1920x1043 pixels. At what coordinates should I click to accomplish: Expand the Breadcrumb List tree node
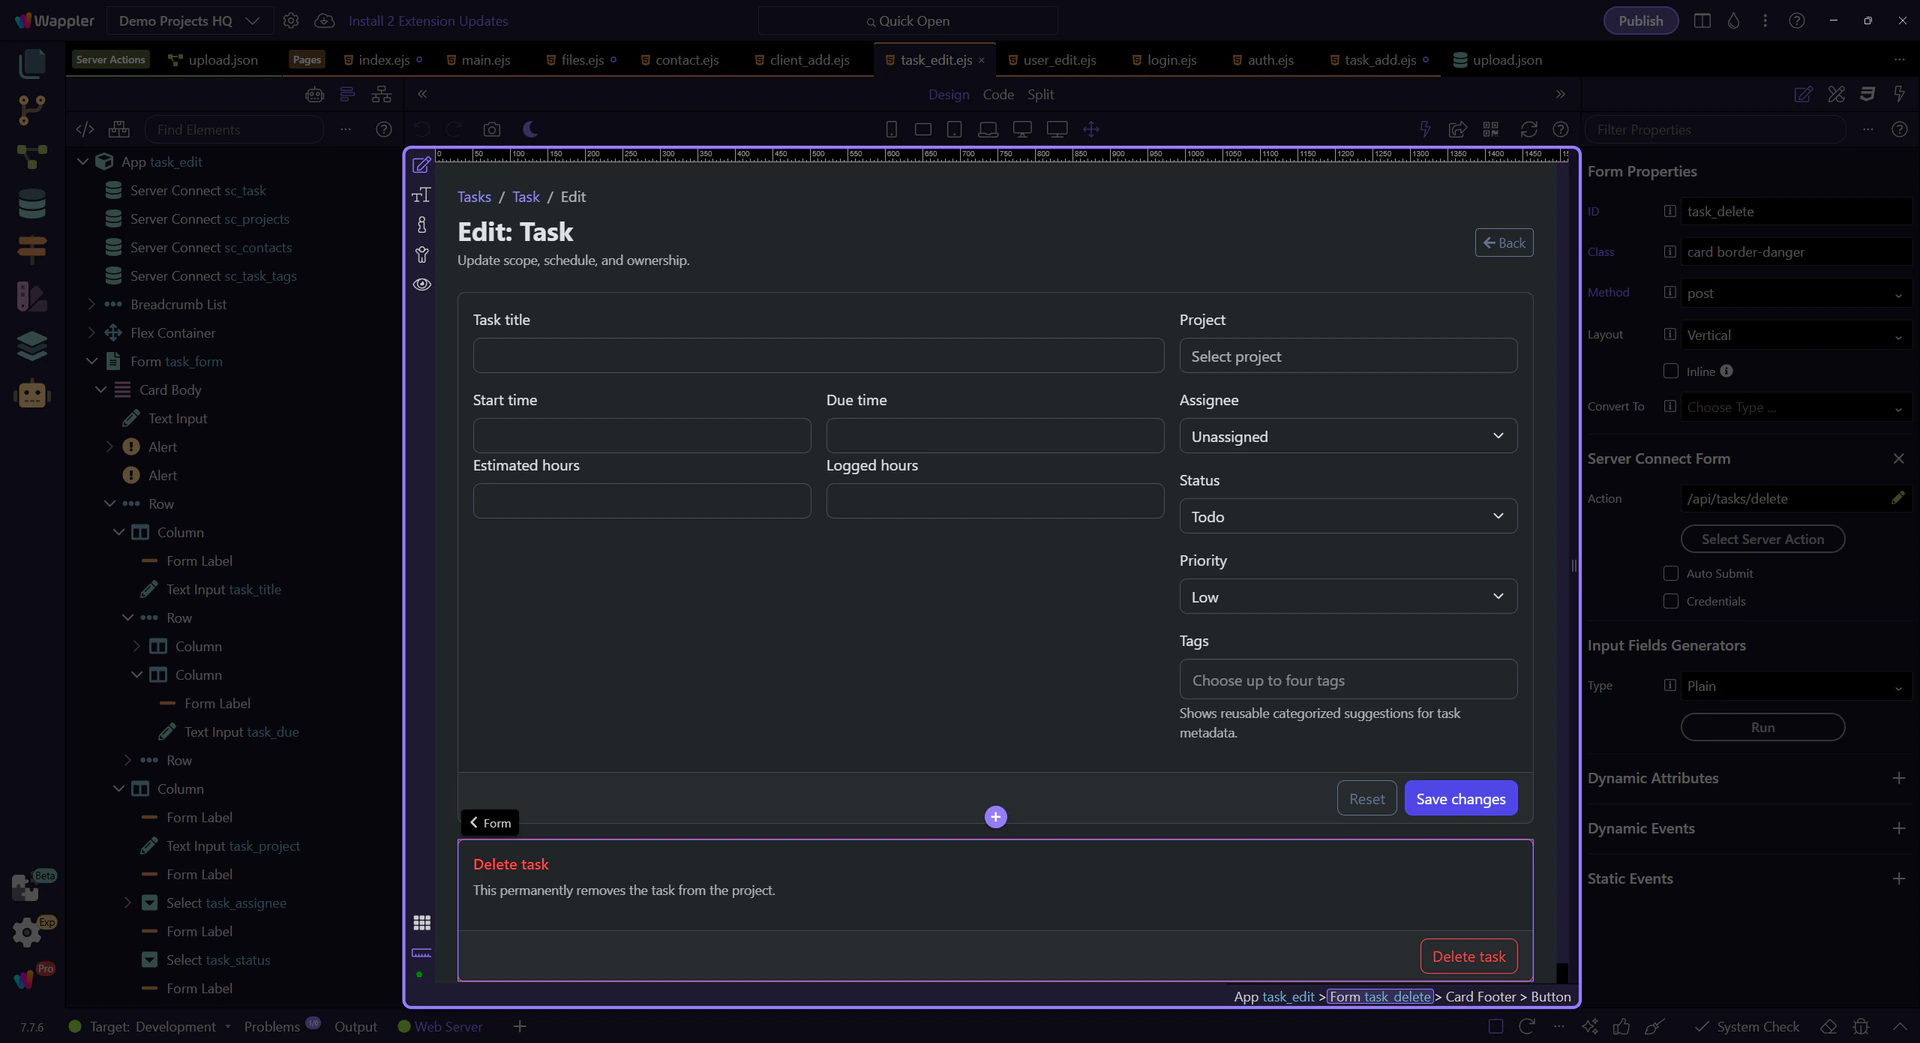(x=92, y=304)
